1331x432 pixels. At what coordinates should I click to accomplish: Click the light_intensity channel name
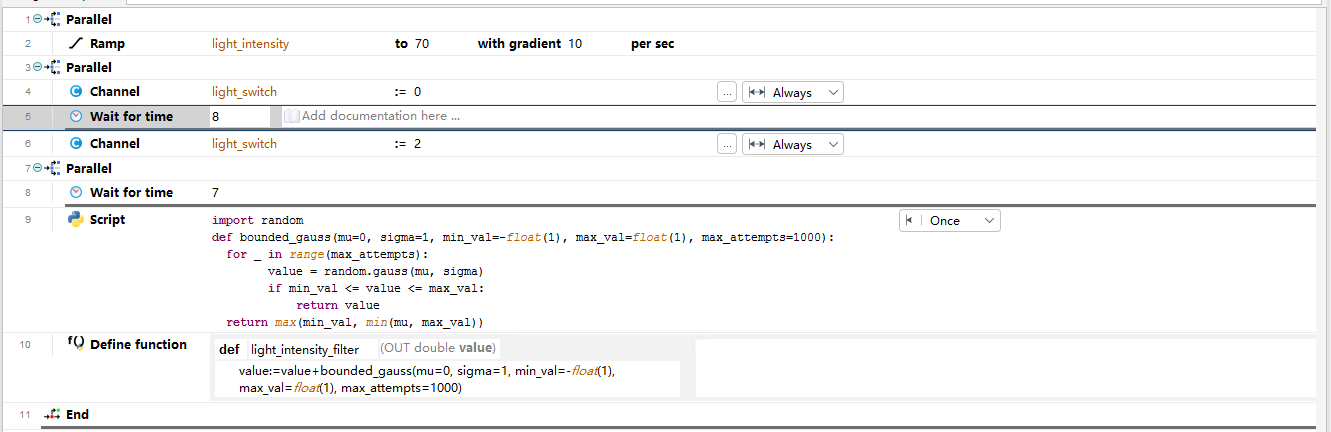click(251, 44)
